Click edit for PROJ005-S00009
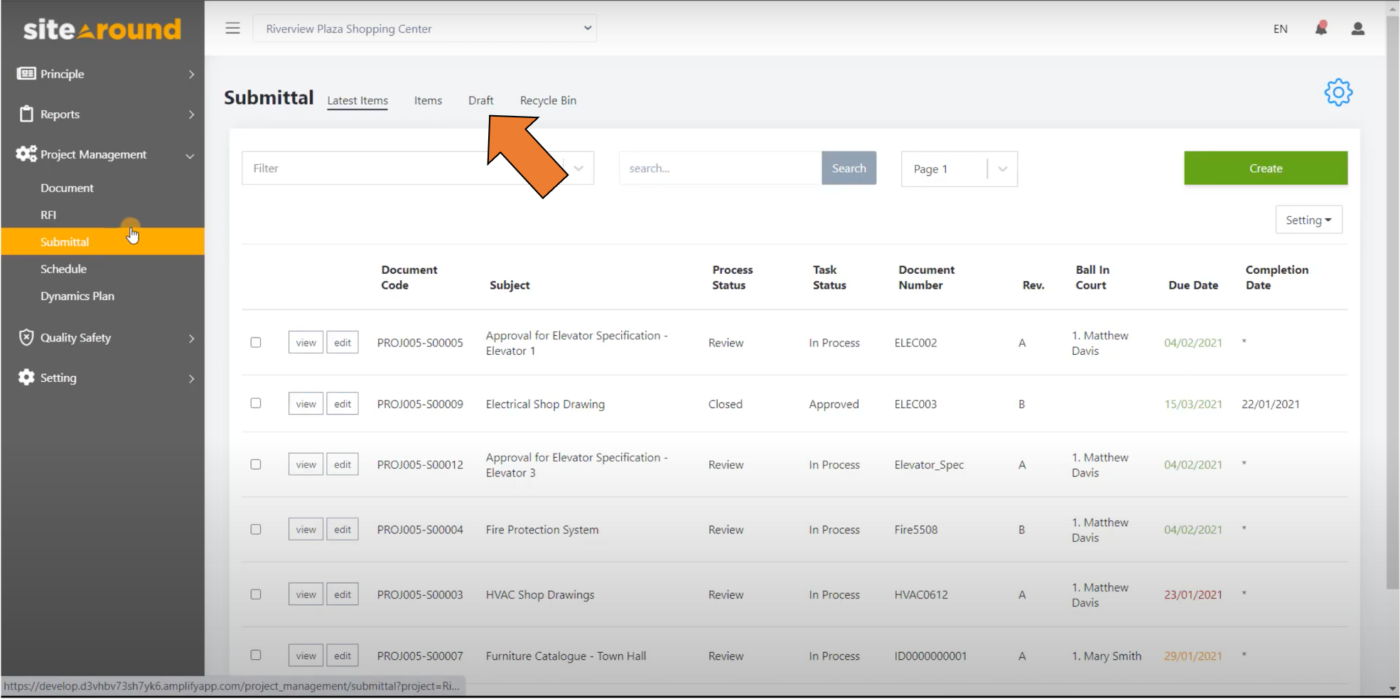This screenshot has height=699, width=1400. 342,404
